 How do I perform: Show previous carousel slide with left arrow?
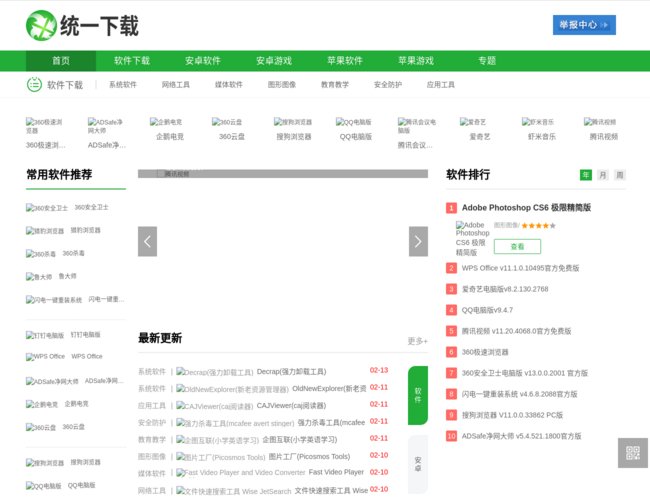coord(147,241)
